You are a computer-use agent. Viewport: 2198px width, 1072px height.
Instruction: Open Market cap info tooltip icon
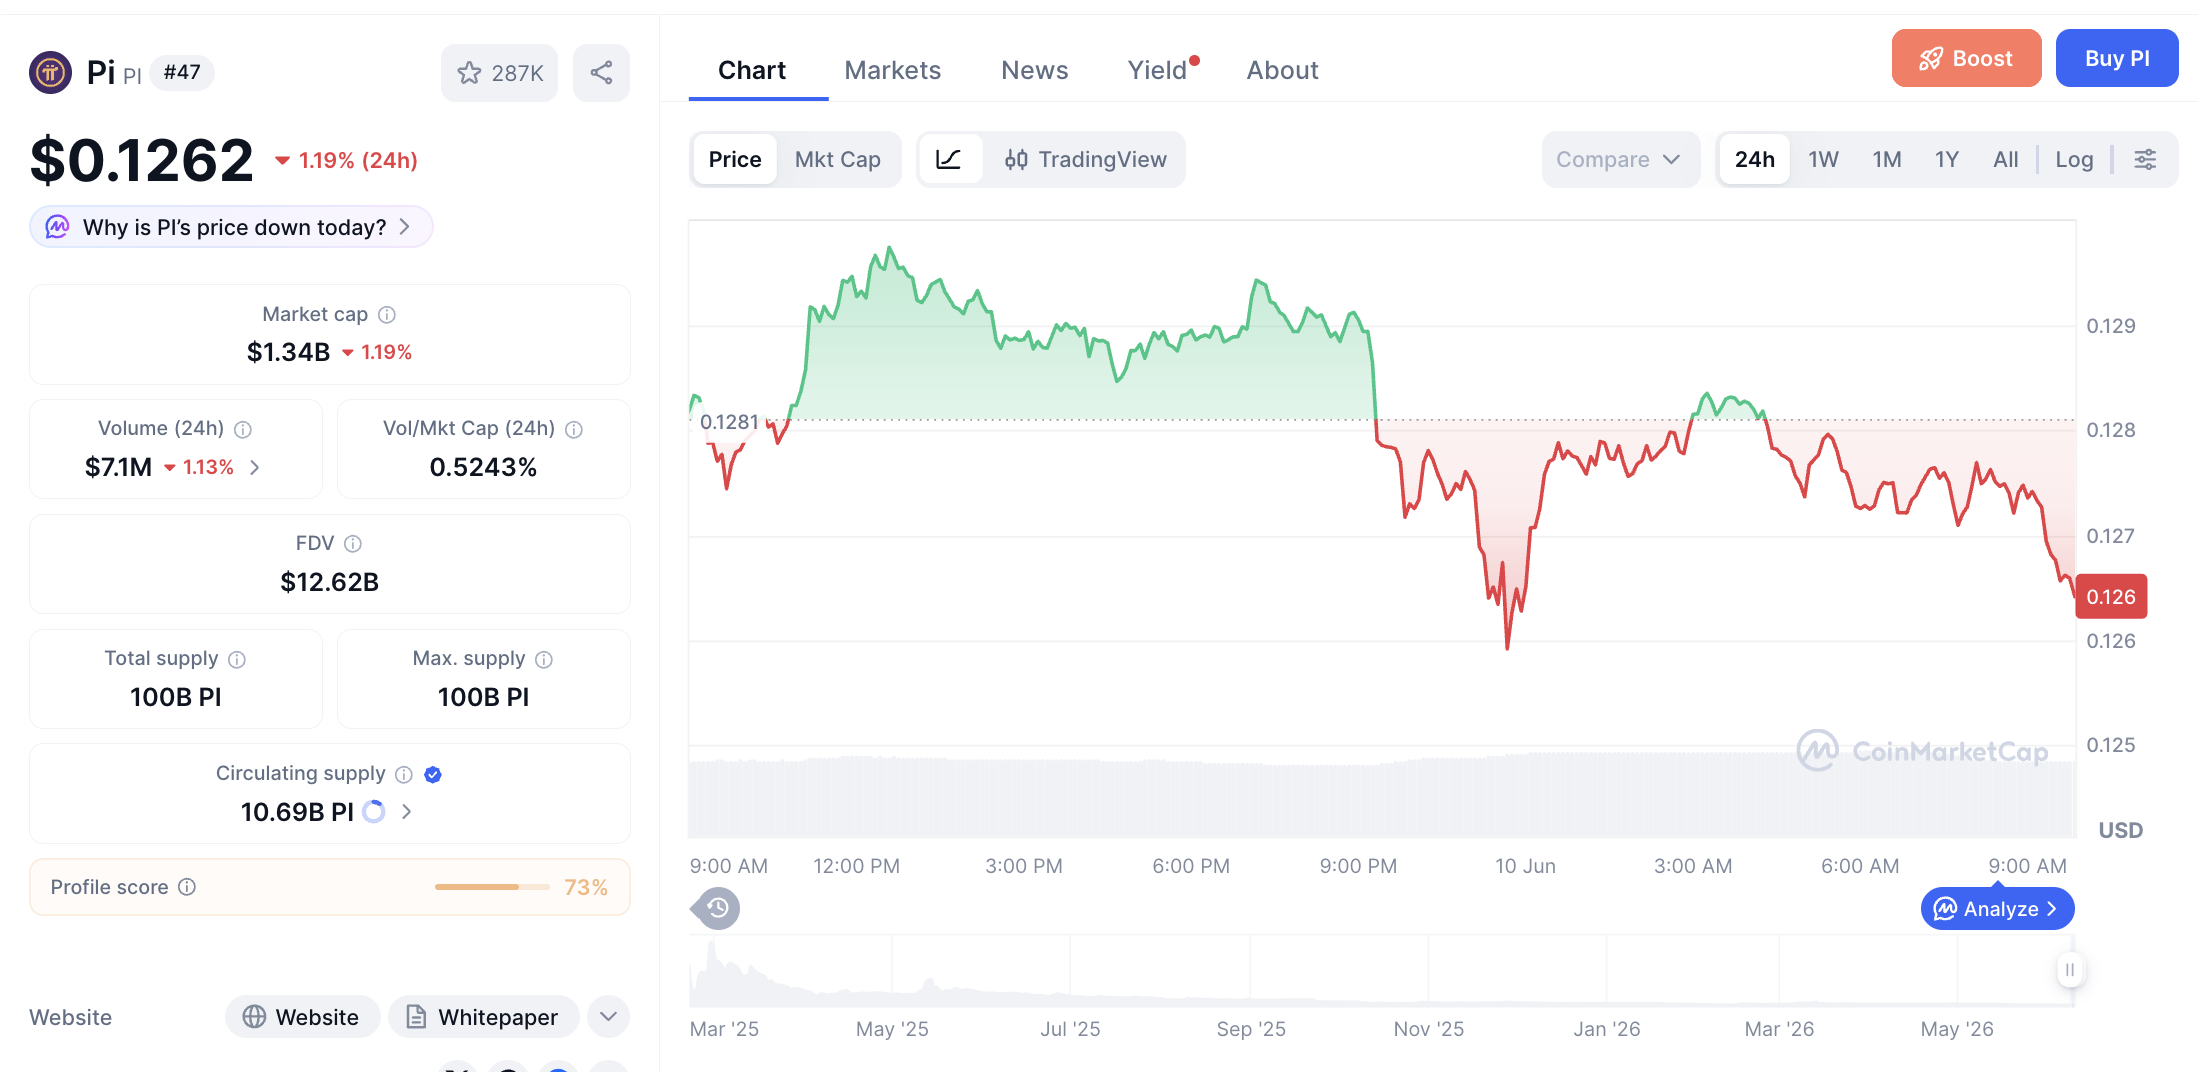pyautogui.click(x=387, y=315)
